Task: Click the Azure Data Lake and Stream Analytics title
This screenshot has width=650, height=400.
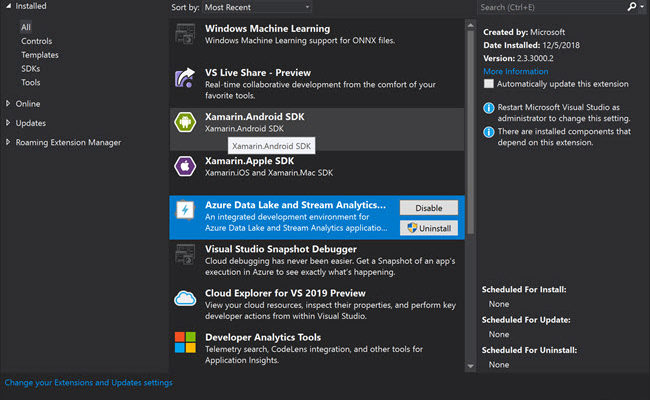Action: point(295,205)
